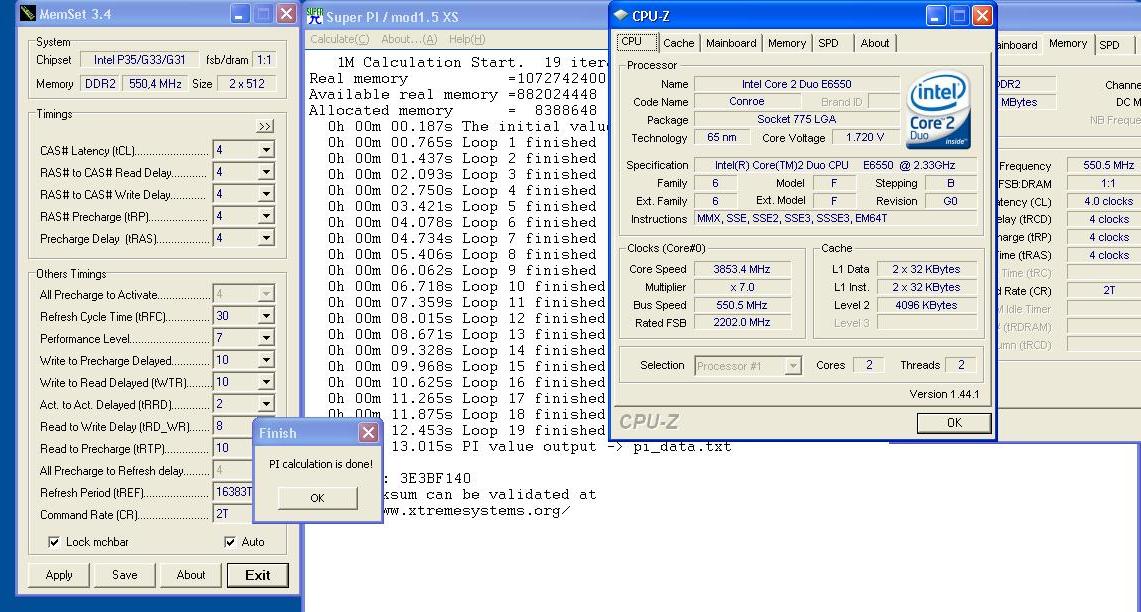Open the Help menu in Super PI
This screenshot has width=1141, height=612.
[466, 39]
